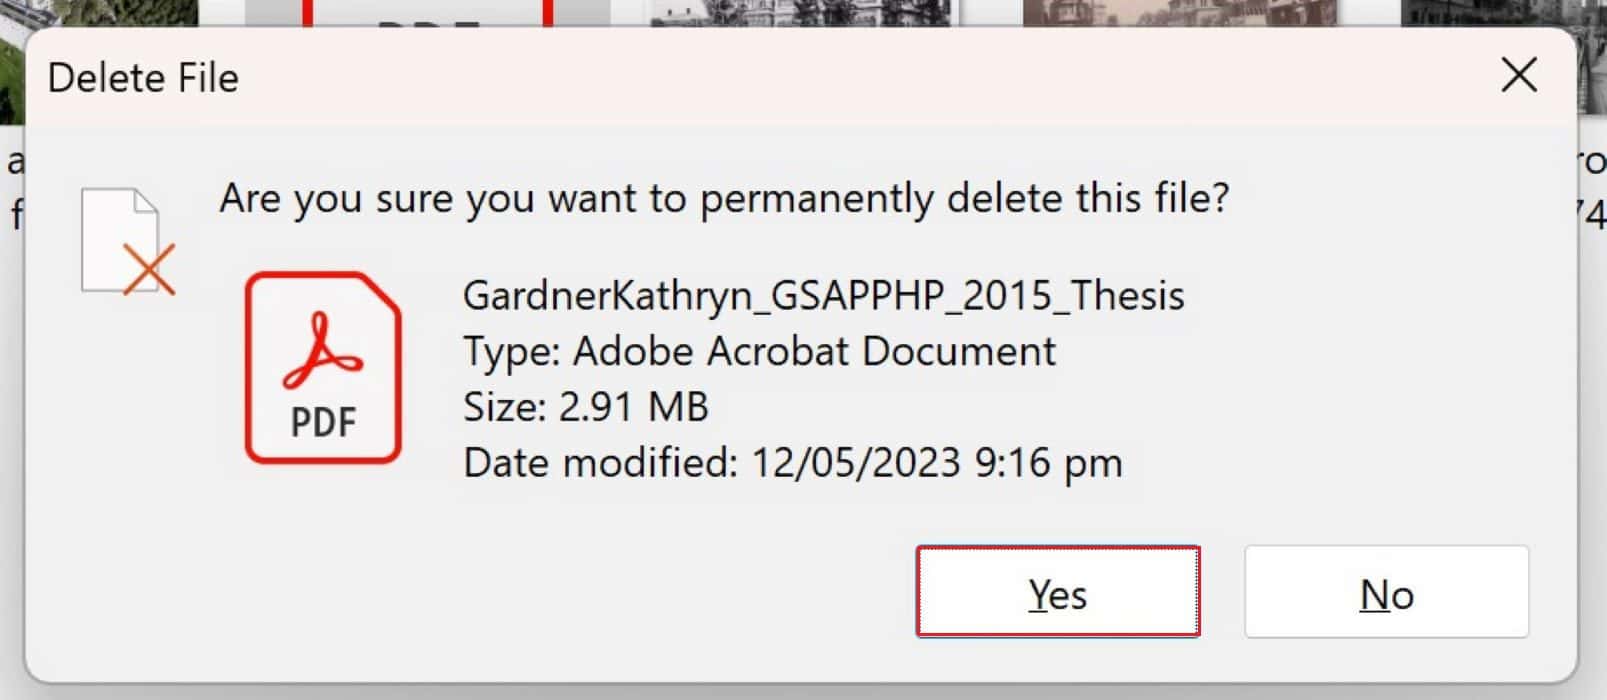Select the GardnerKathryn_GSAPPHP_2015_Thesis file name

823,295
